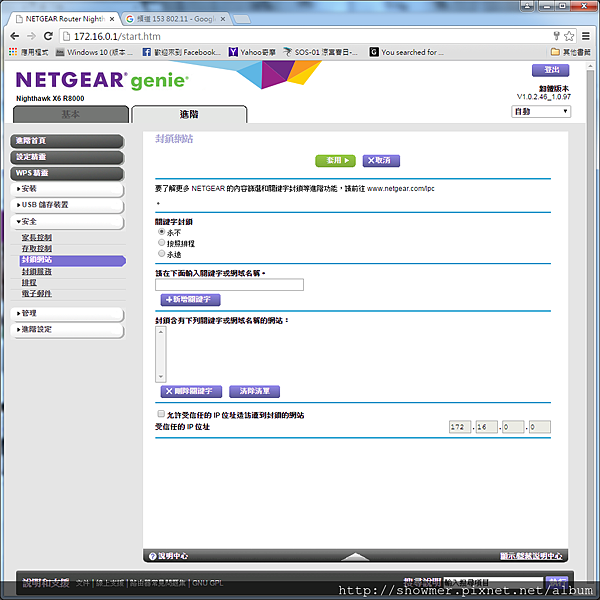Click the bookmark star icon
Image resolution: width=600 pixels, height=600 pixels.
tap(569, 36)
